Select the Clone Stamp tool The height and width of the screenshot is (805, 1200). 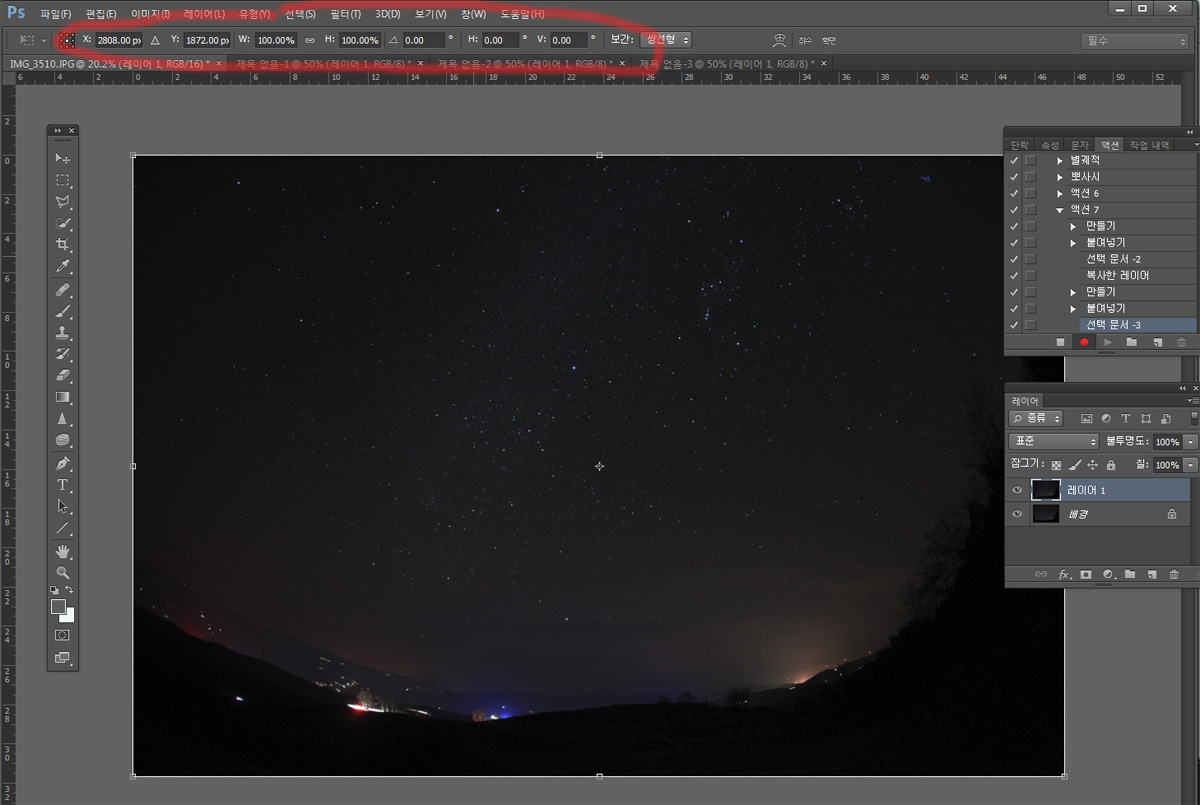[x=63, y=333]
